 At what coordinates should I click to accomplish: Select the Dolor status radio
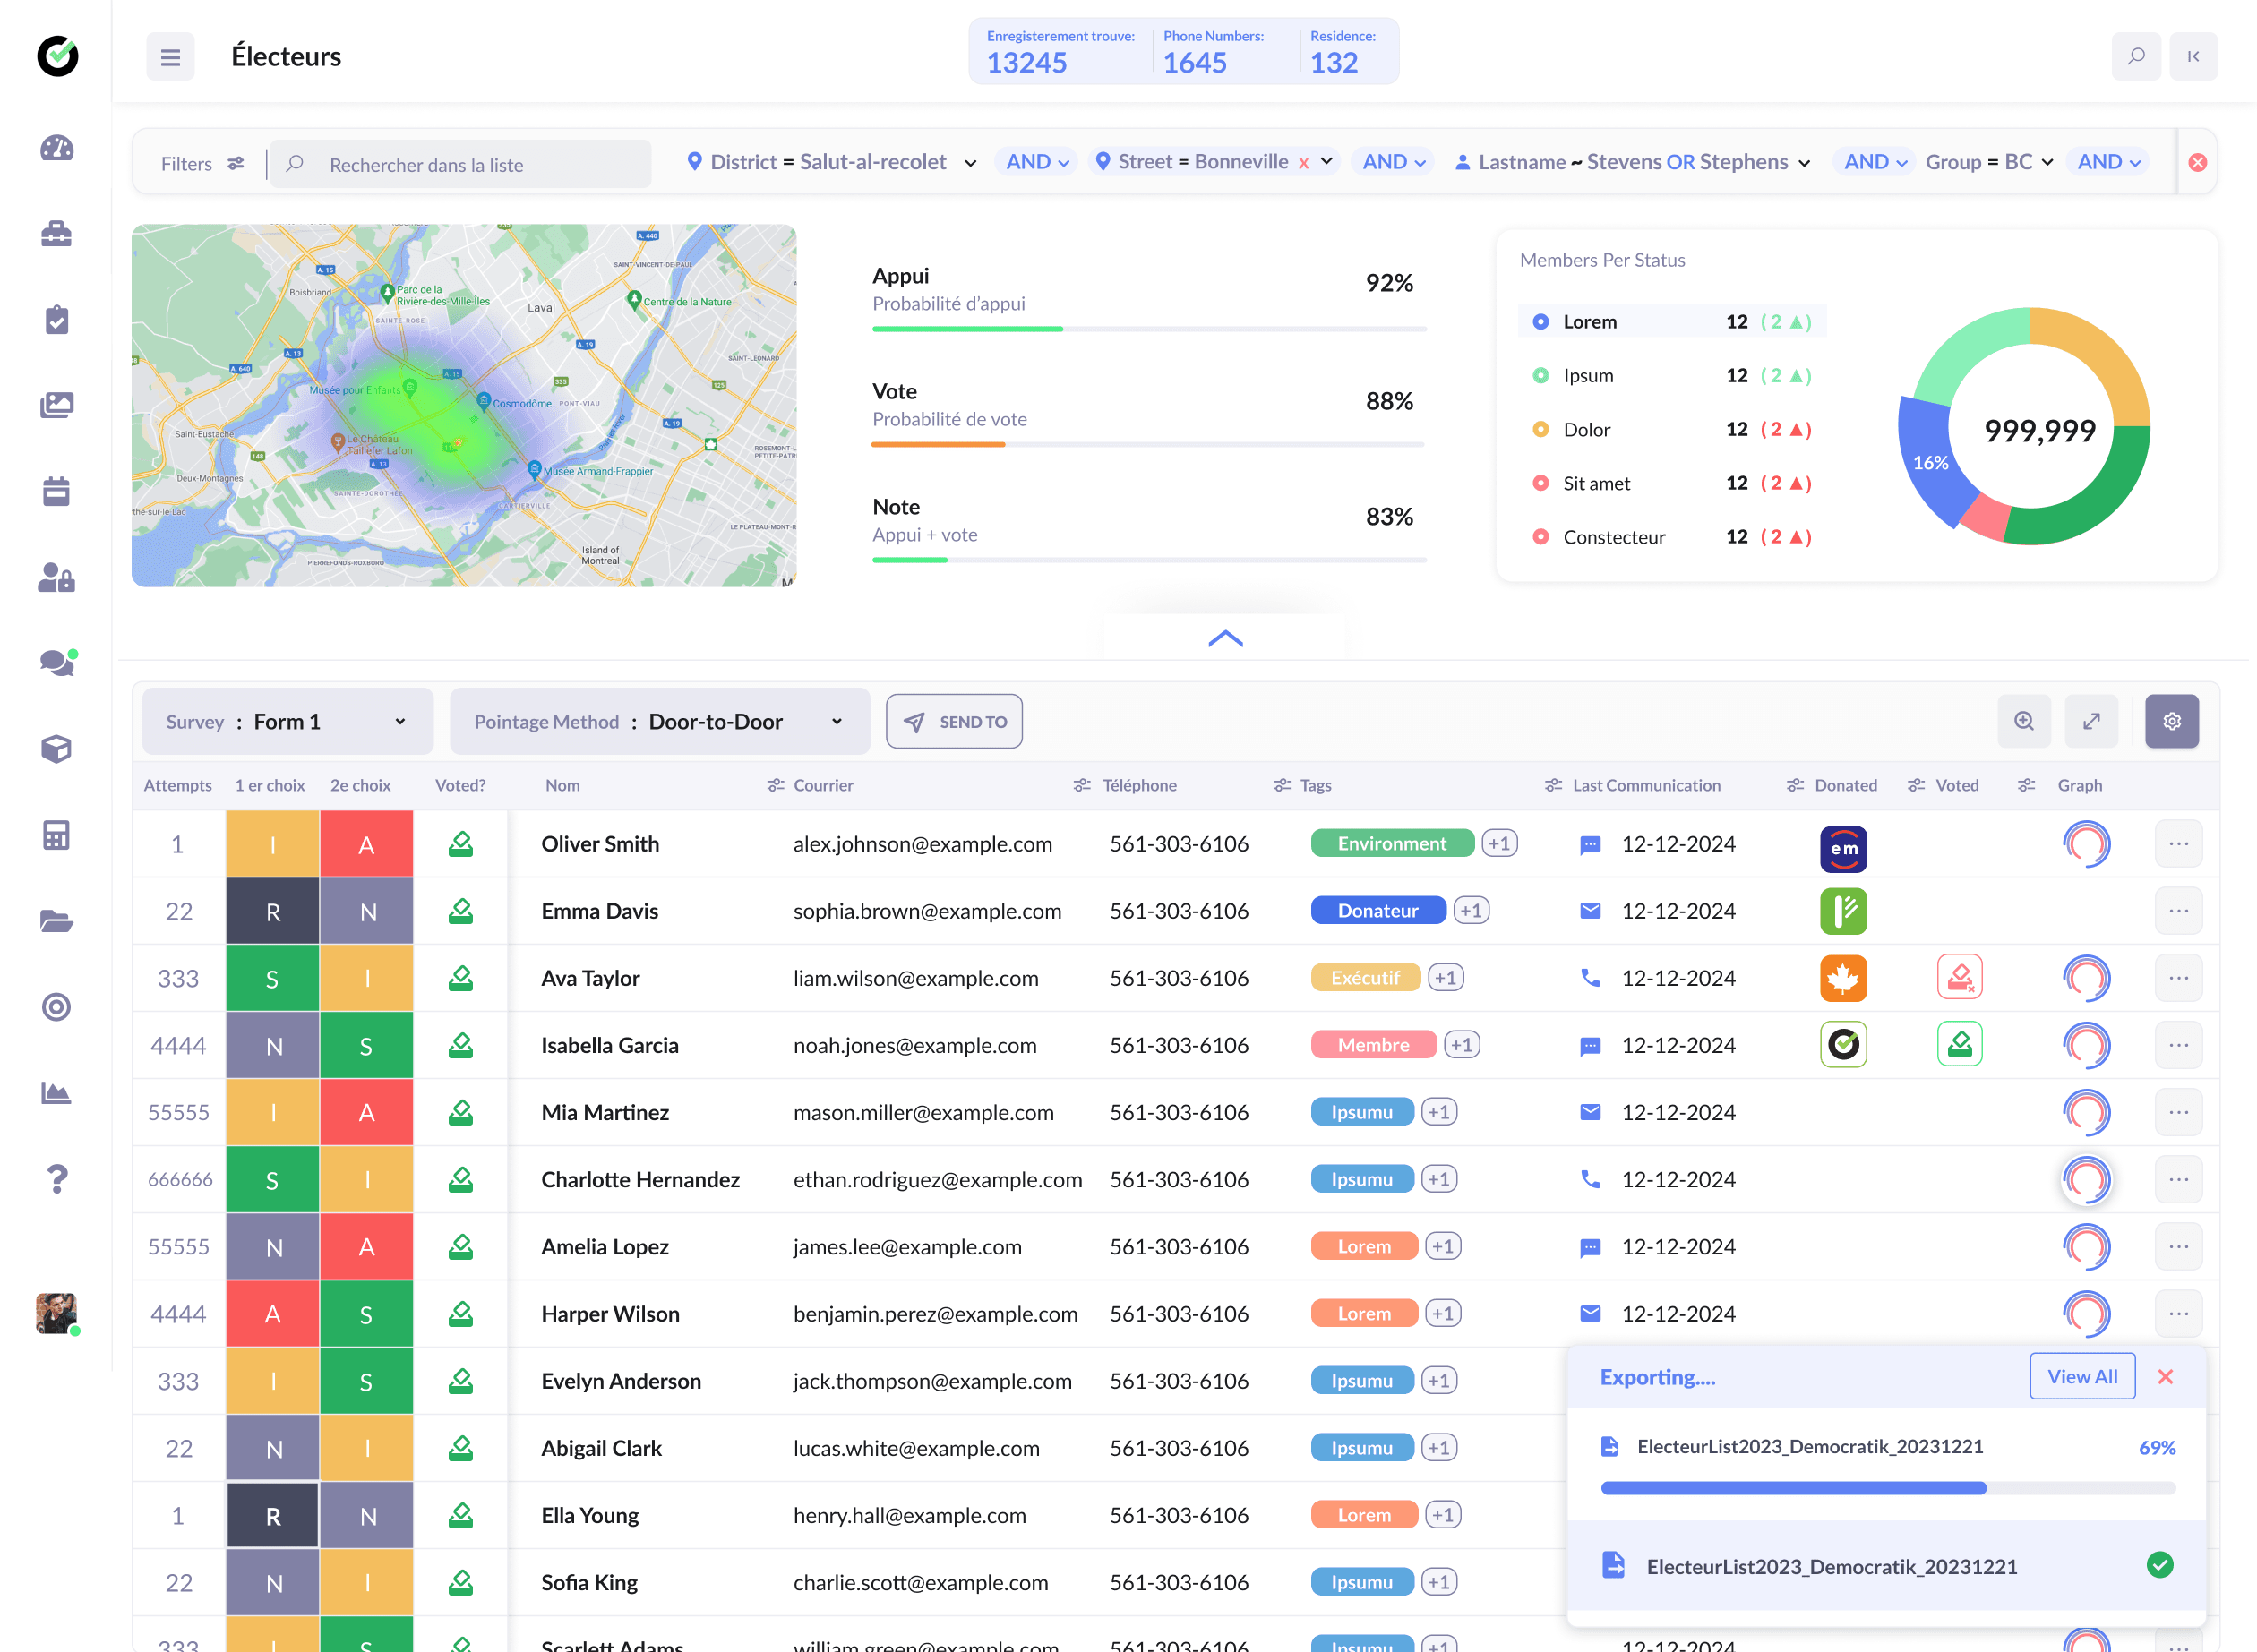tap(1541, 430)
